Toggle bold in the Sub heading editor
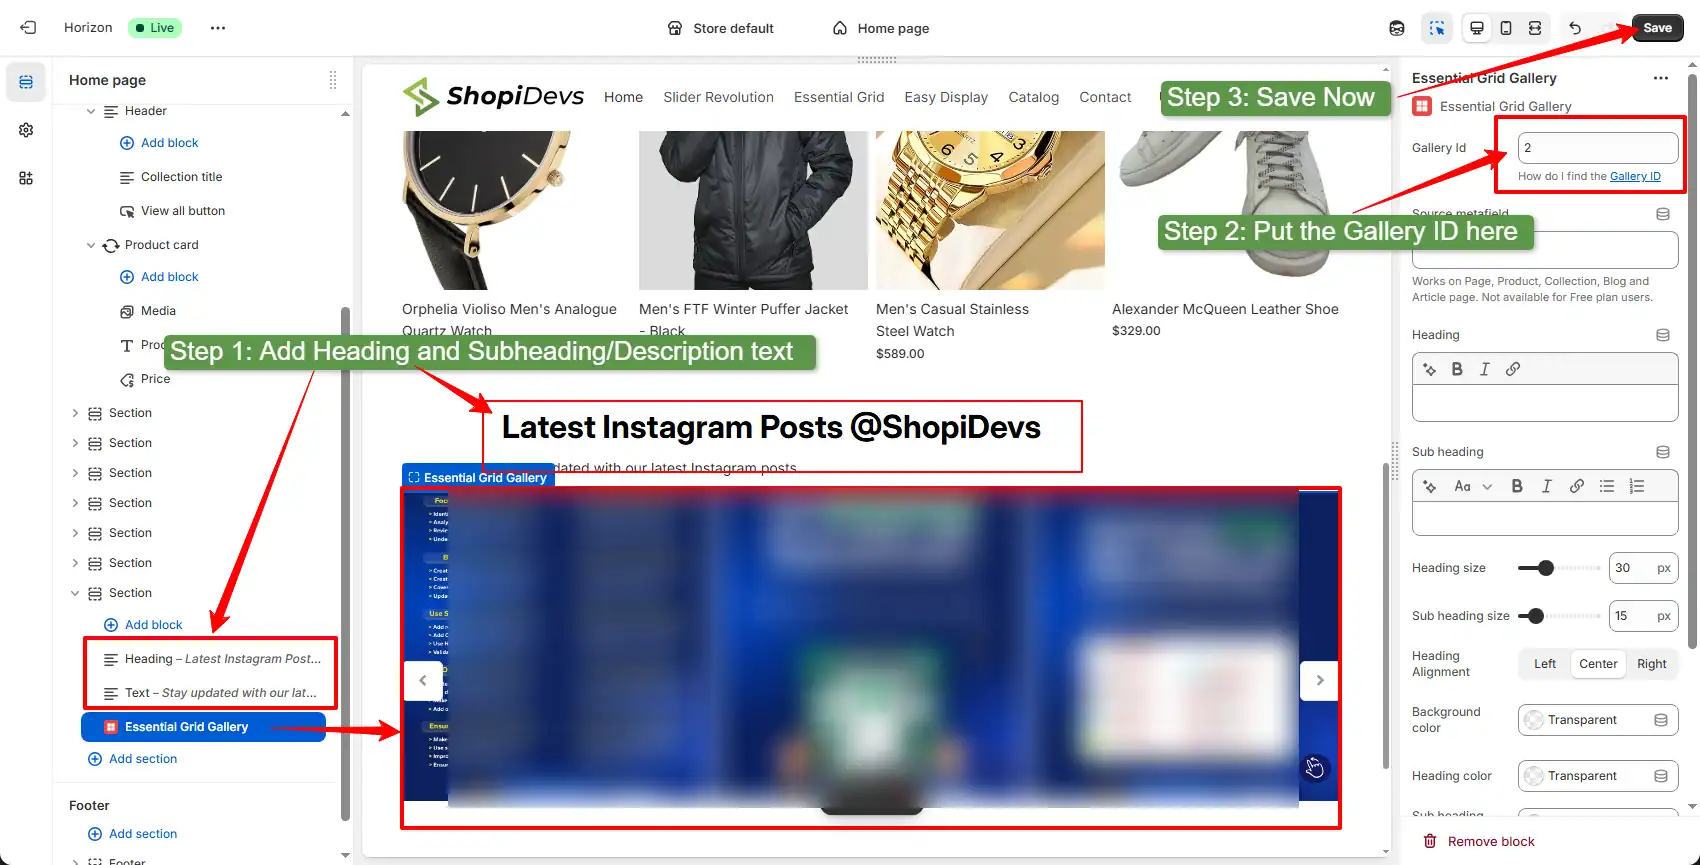The width and height of the screenshot is (1700, 865). (1517, 486)
